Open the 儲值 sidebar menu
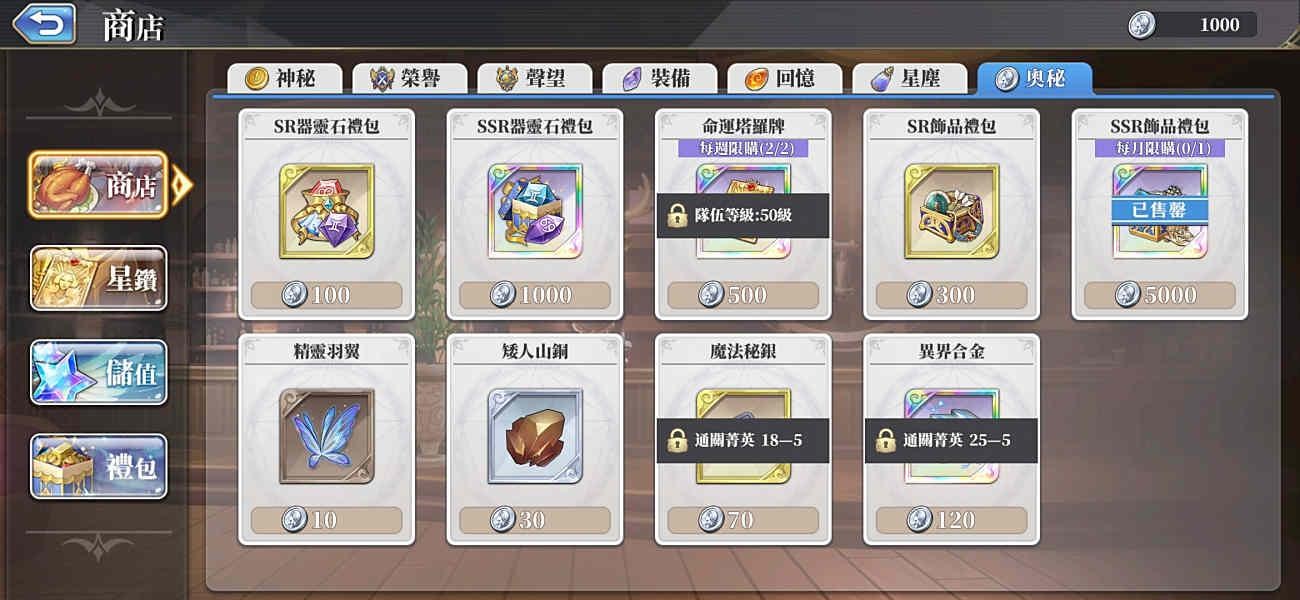1300x600 pixels. [x=98, y=372]
